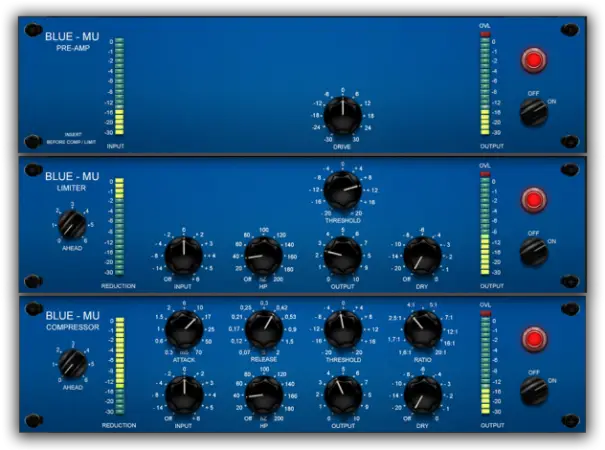This screenshot has width=605, height=450.
Task: Toggle the Compressor OFF/ON switch
Action: tap(534, 388)
